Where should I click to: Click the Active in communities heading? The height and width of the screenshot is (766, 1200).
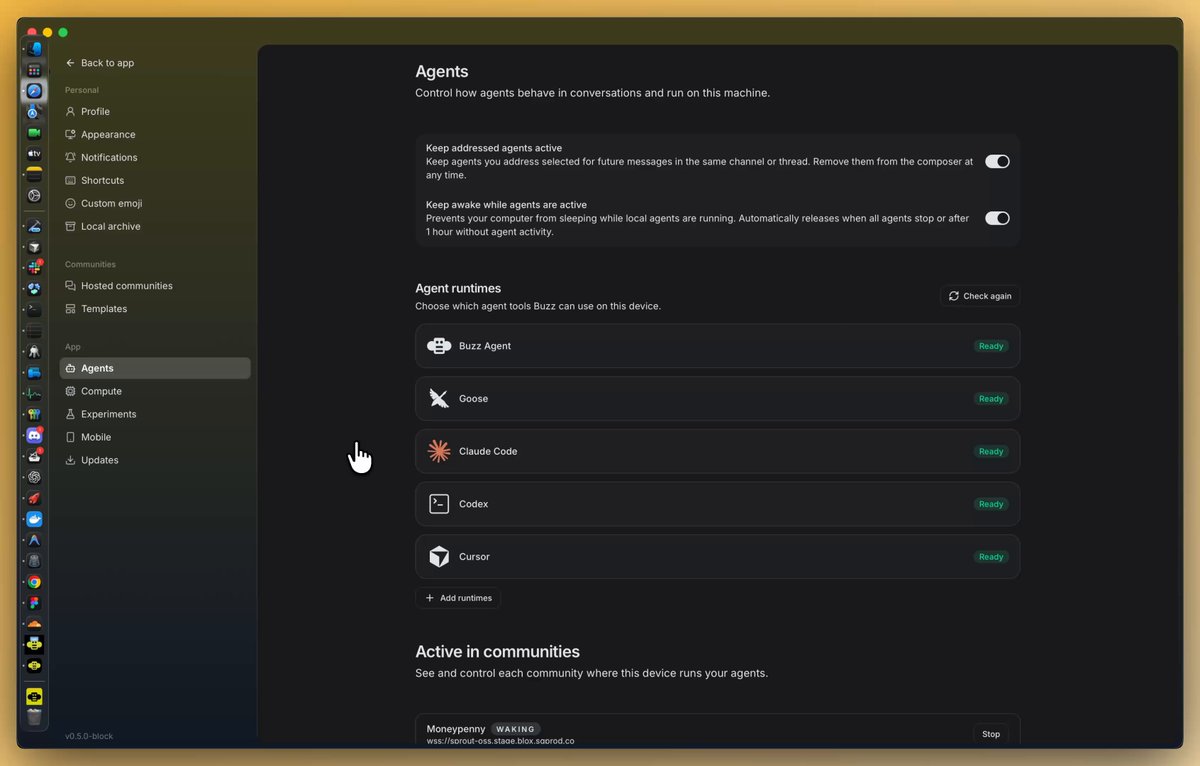497,652
